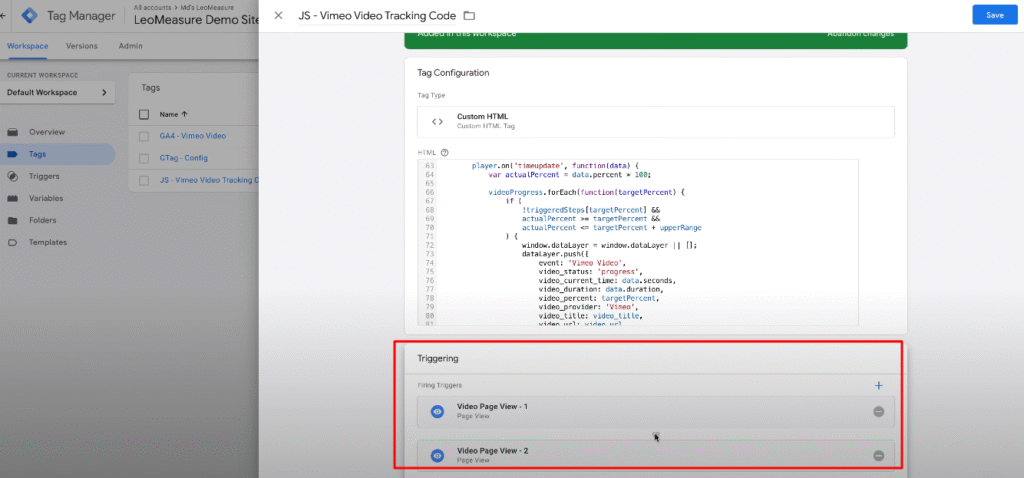Check the GA4 - Vimeo Video tag checkbox

tap(144, 136)
